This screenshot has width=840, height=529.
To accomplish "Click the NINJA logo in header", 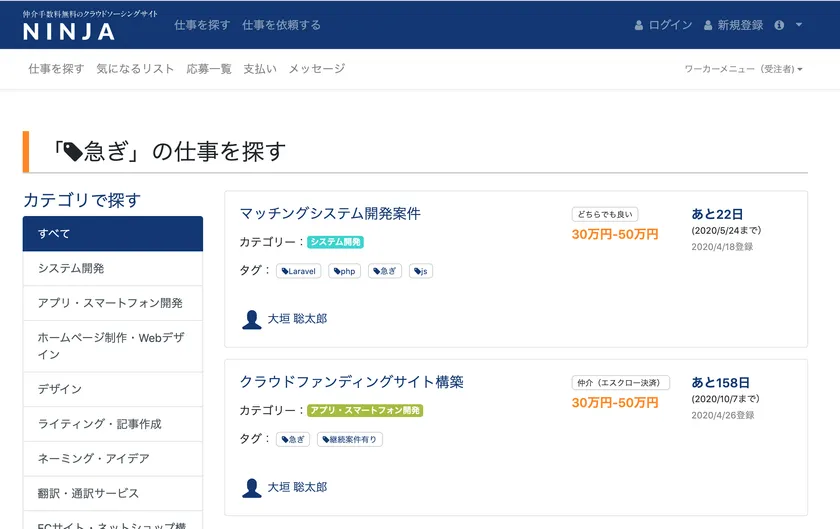I will (70, 31).
